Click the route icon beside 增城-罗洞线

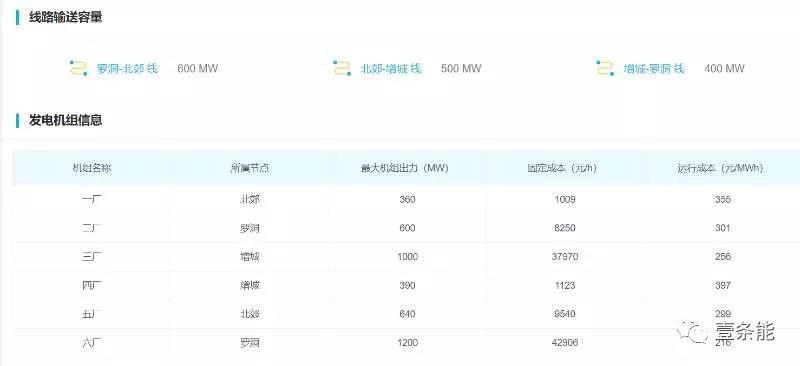(605, 68)
